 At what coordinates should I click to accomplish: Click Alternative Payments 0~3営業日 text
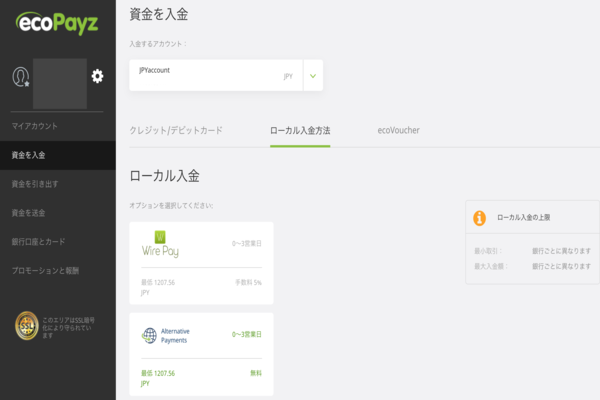coord(247,334)
